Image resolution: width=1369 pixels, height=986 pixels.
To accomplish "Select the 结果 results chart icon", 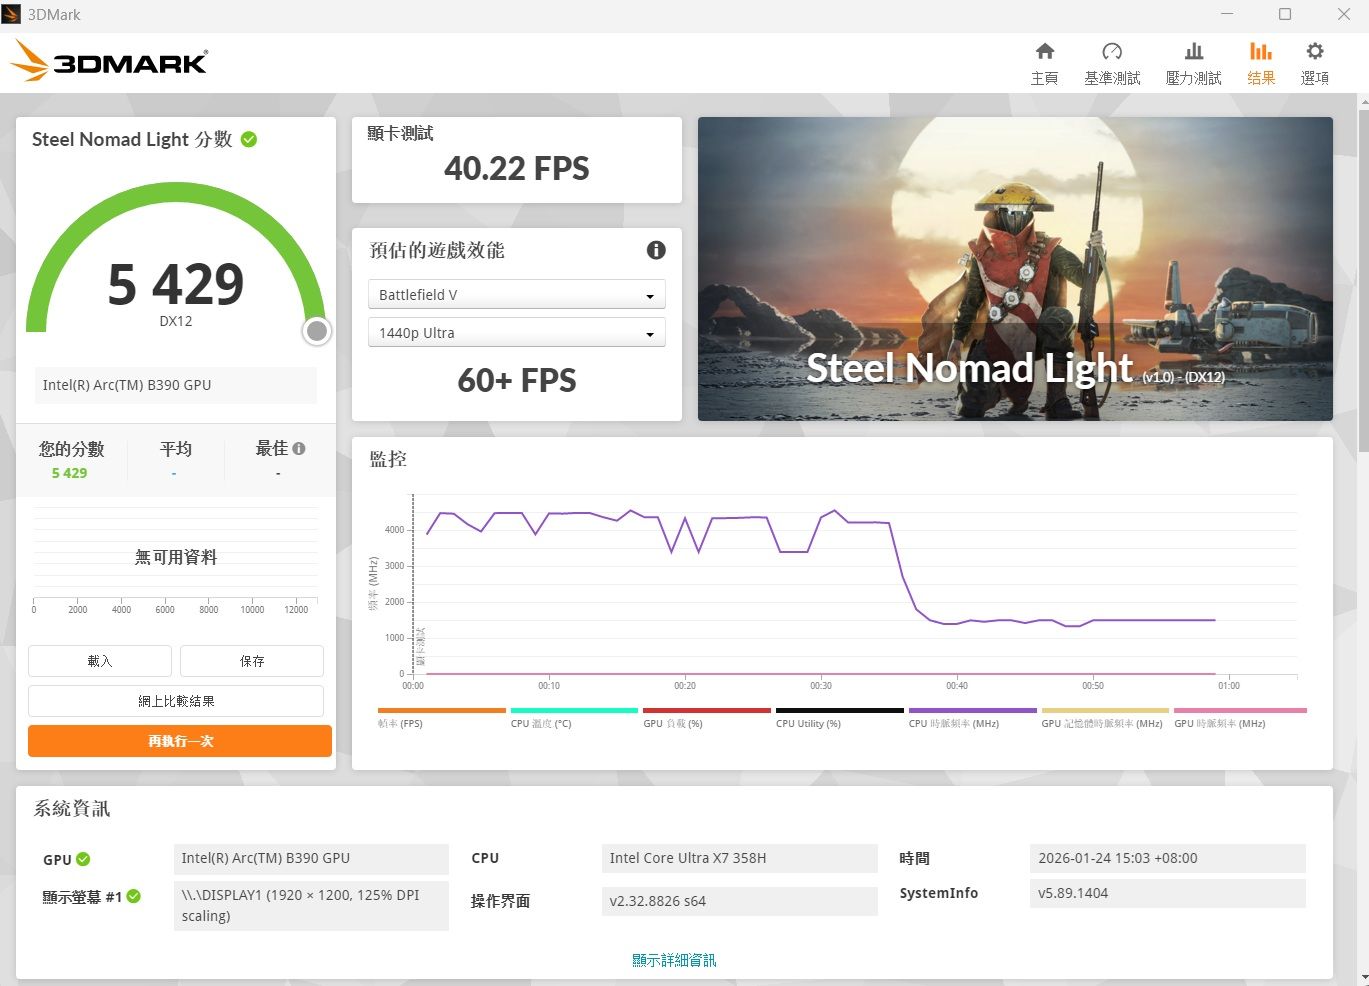I will [1261, 51].
